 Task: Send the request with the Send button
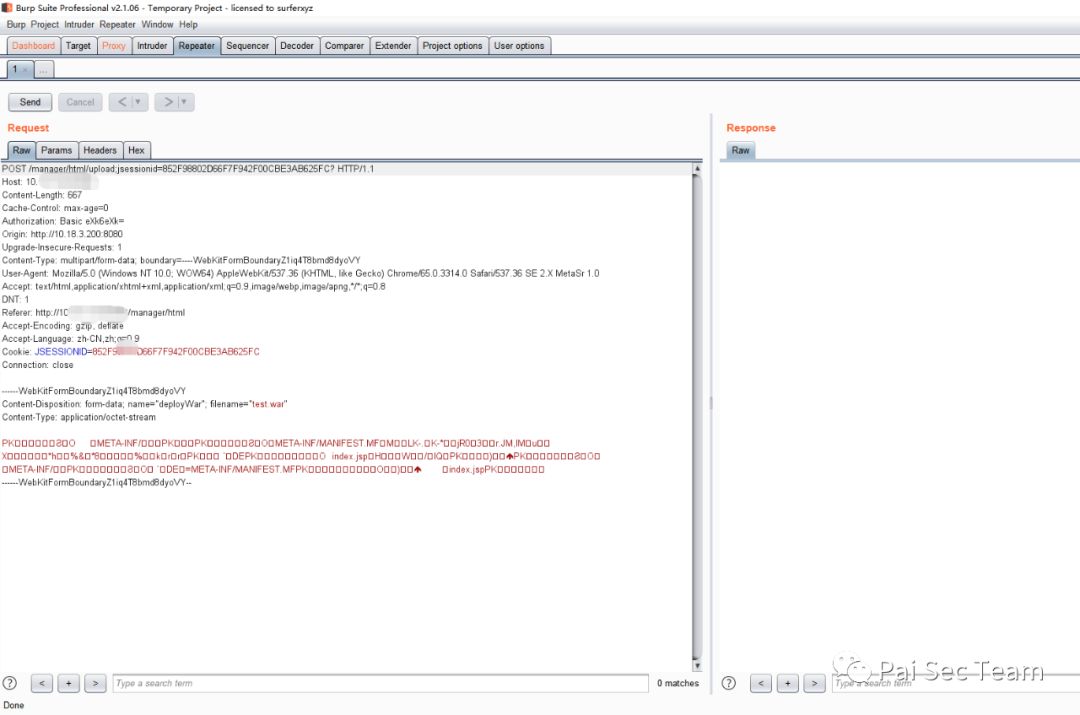pos(30,102)
